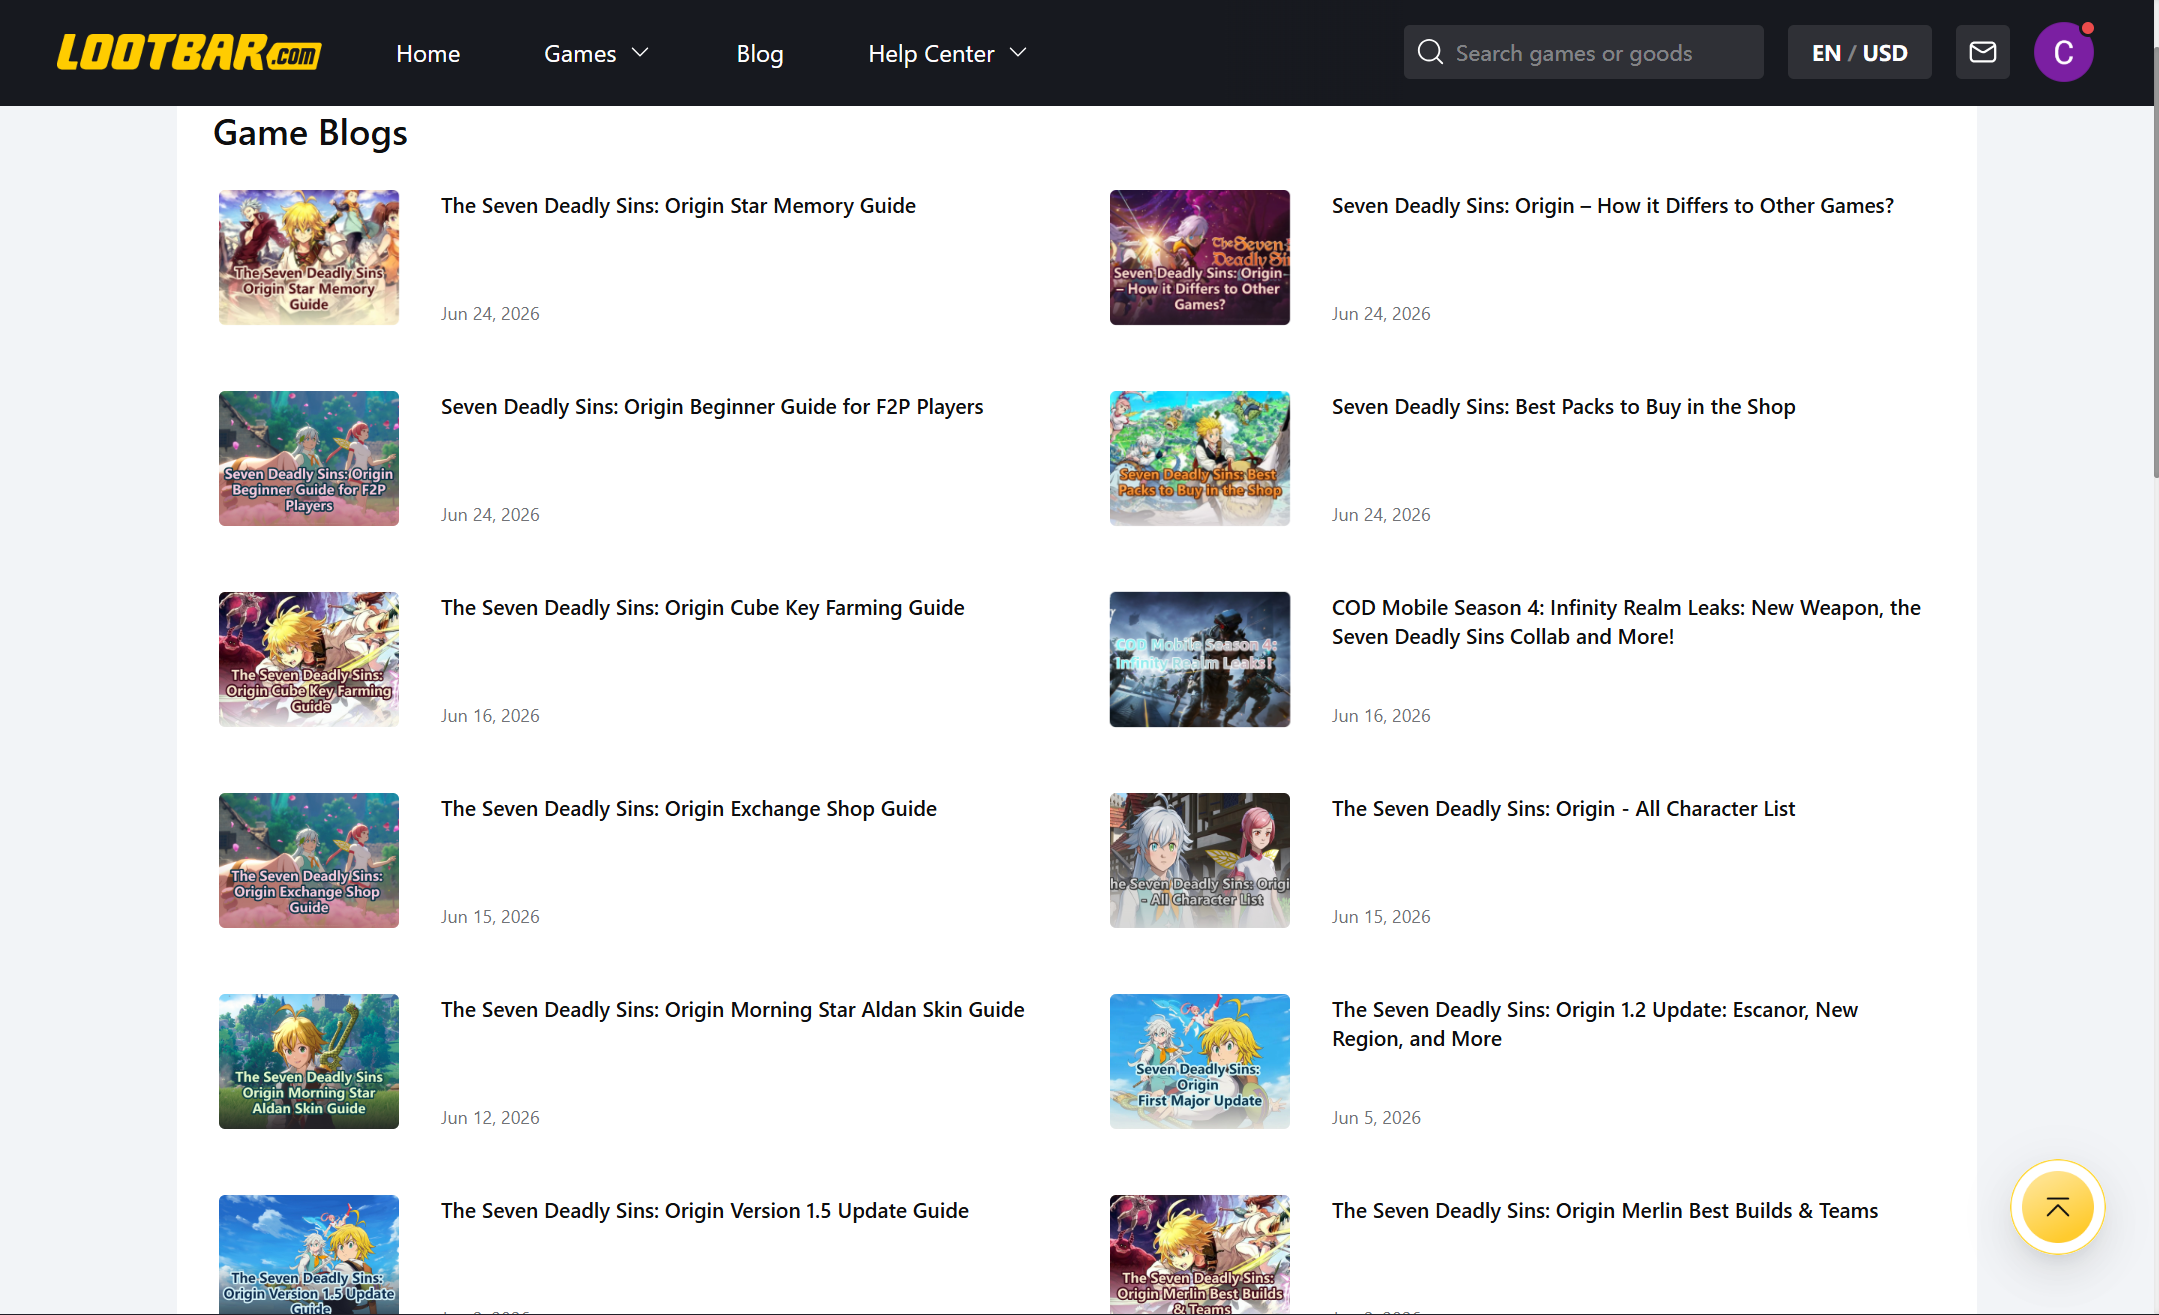Open Version 1.5 Update Guide article

pos(704,1211)
